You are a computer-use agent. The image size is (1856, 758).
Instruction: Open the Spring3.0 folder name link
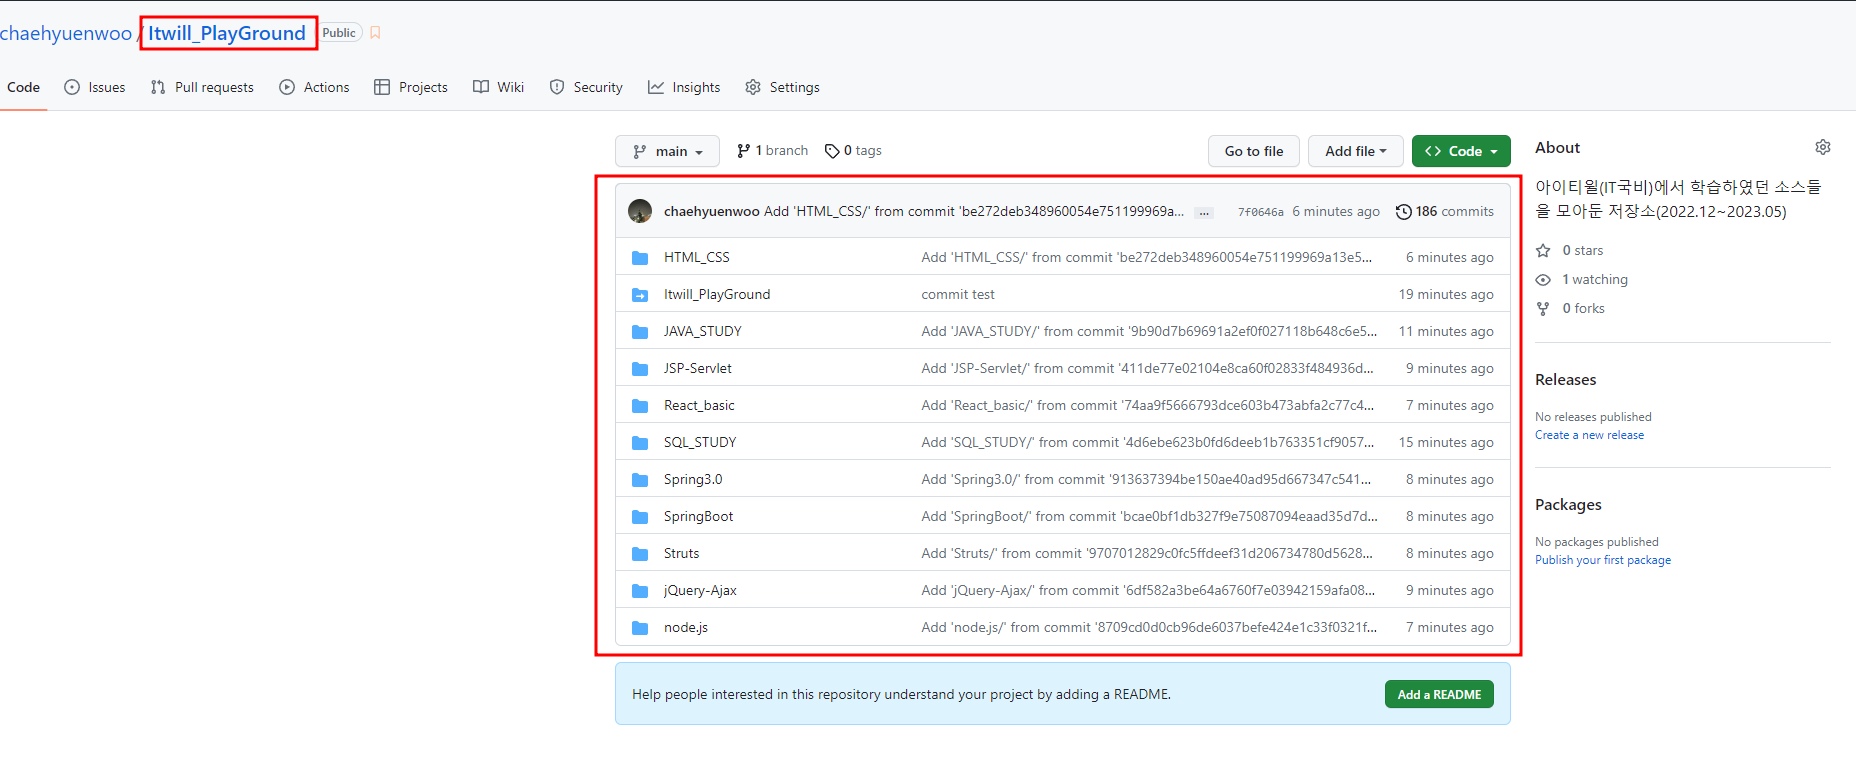(693, 480)
